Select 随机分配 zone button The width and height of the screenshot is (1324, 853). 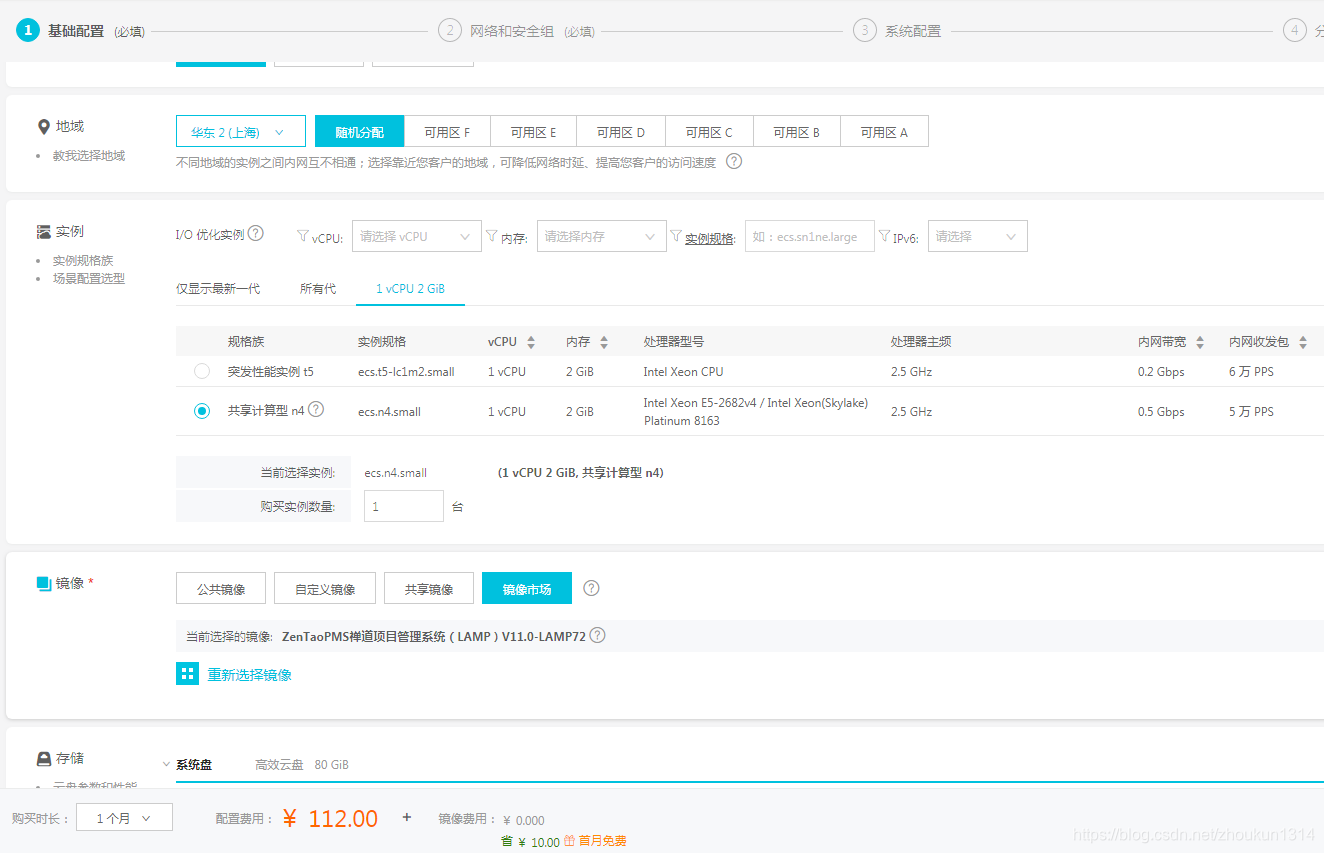tap(360, 132)
